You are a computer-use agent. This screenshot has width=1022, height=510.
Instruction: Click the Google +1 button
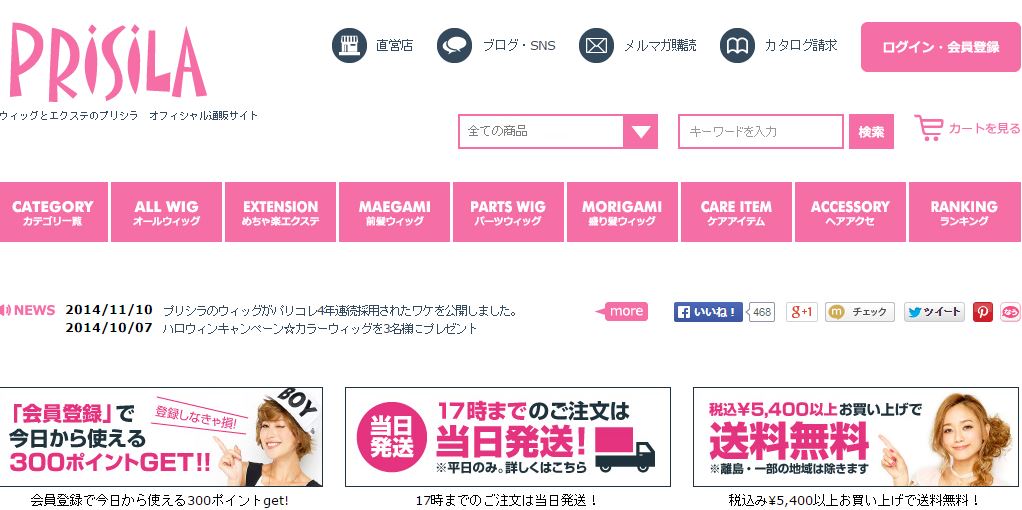802,312
